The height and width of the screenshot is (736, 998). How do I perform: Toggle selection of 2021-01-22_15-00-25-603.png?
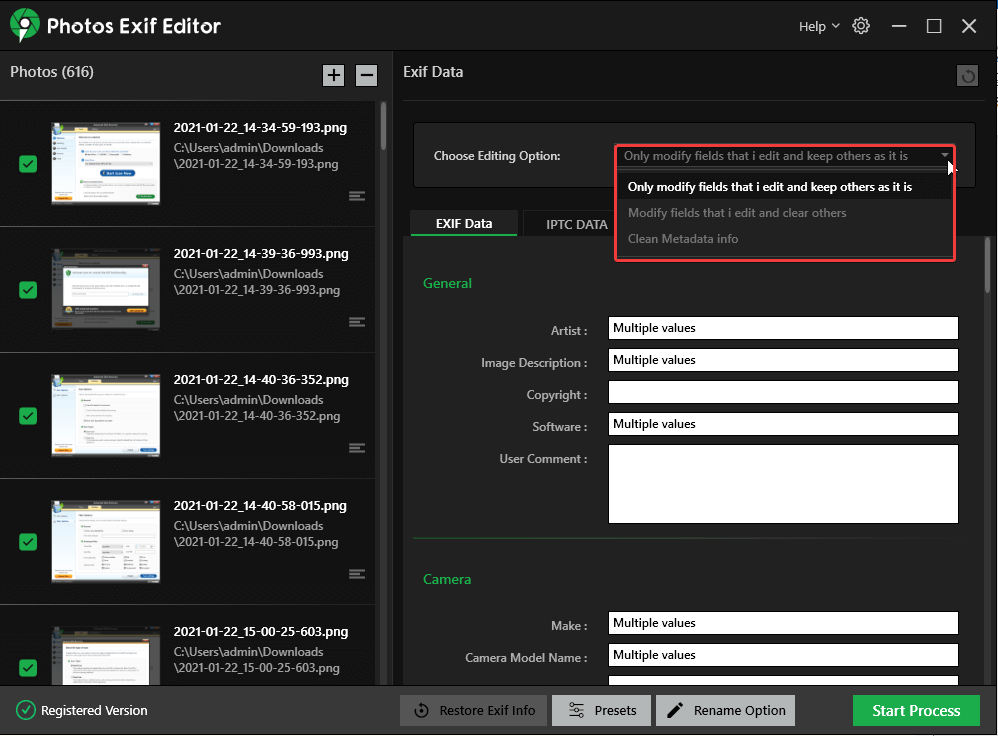pyautogui.click(x=27, y=668)
